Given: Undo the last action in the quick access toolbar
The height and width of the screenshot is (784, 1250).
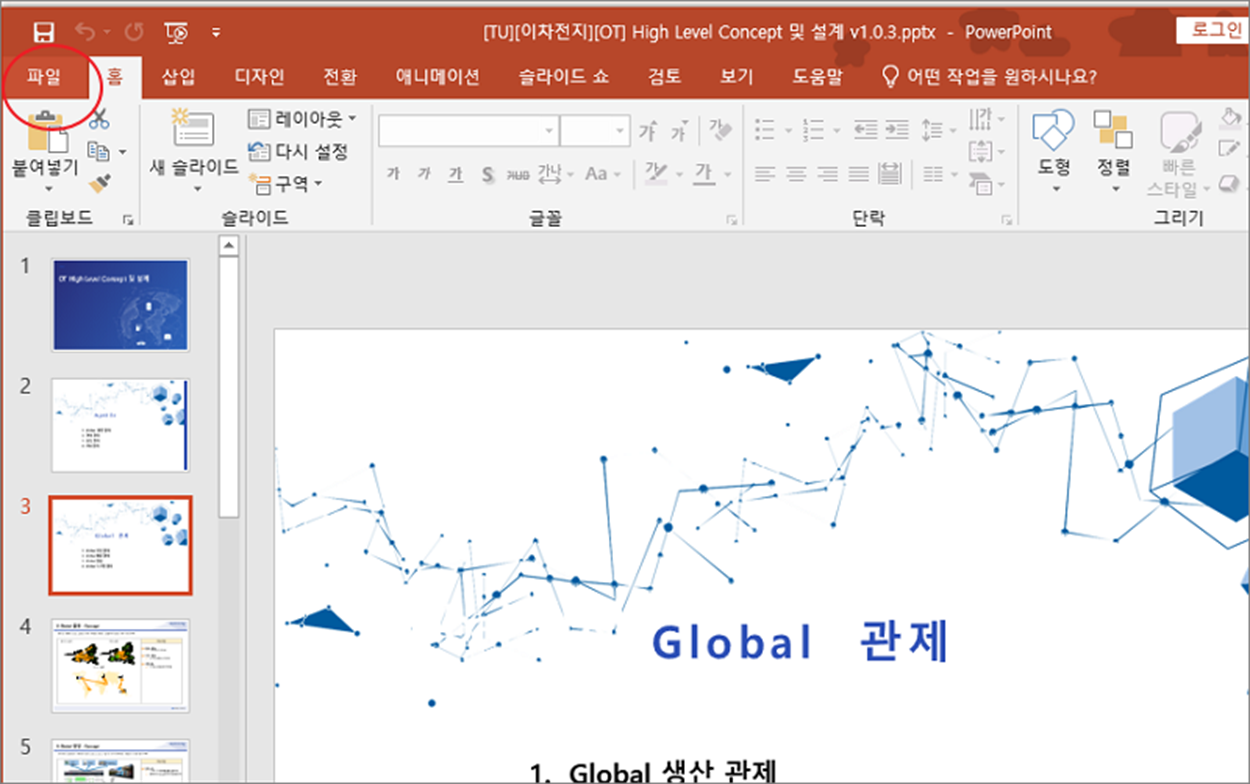Looking at the screenshot, I should 83,32.
